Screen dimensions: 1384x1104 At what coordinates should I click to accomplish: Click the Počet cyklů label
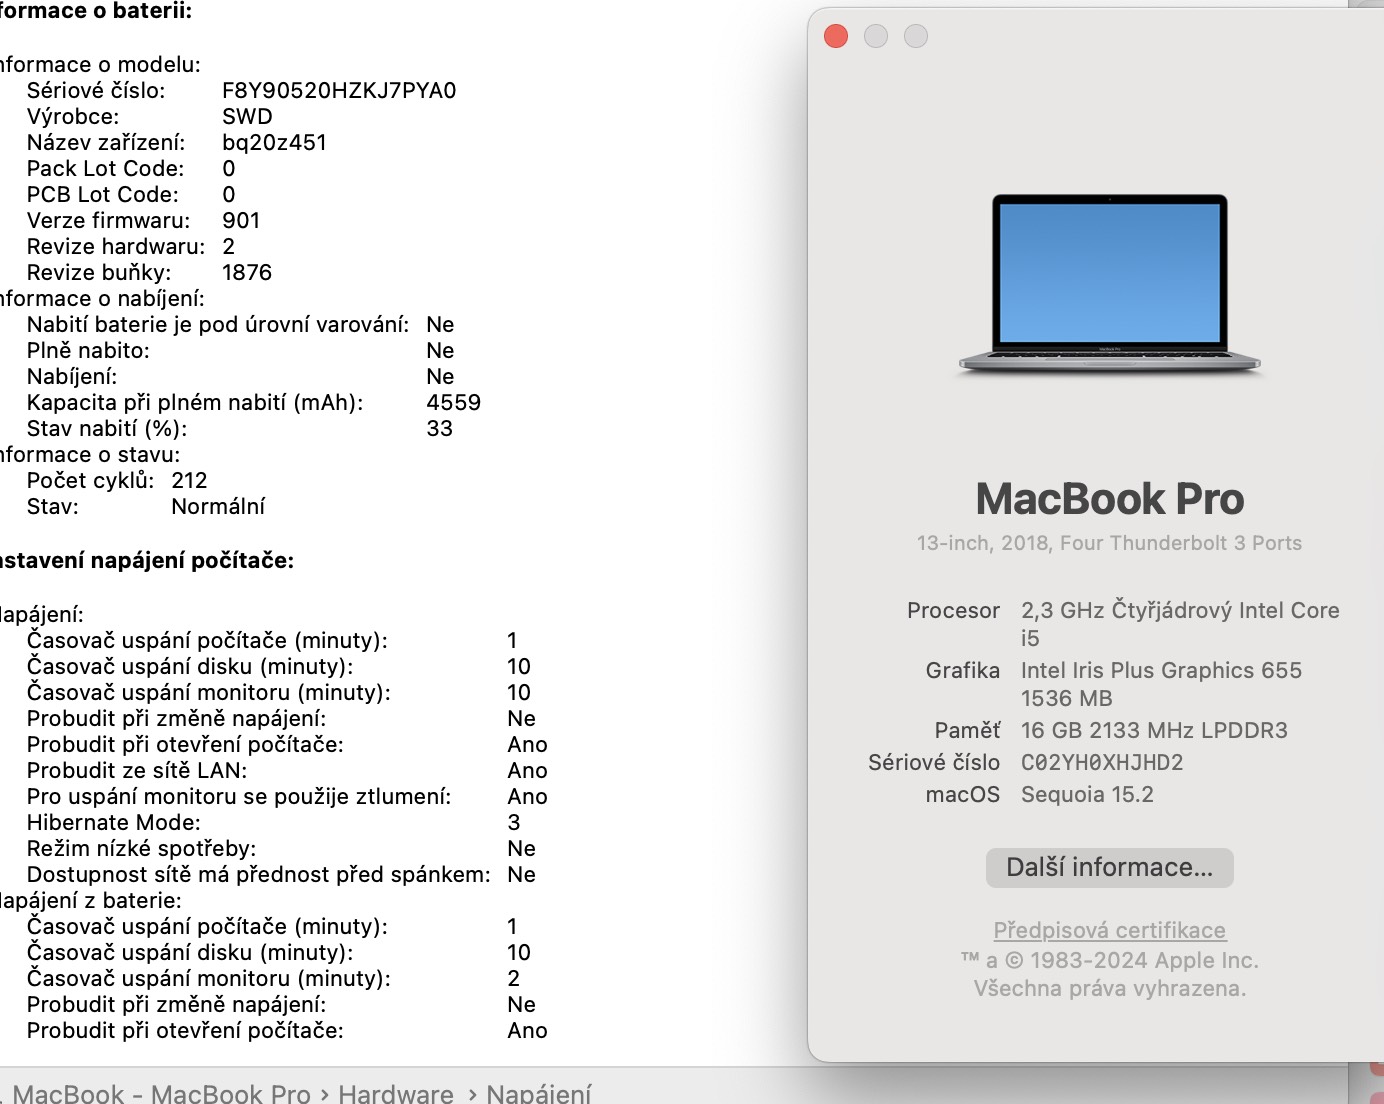(x=91, y=480)
